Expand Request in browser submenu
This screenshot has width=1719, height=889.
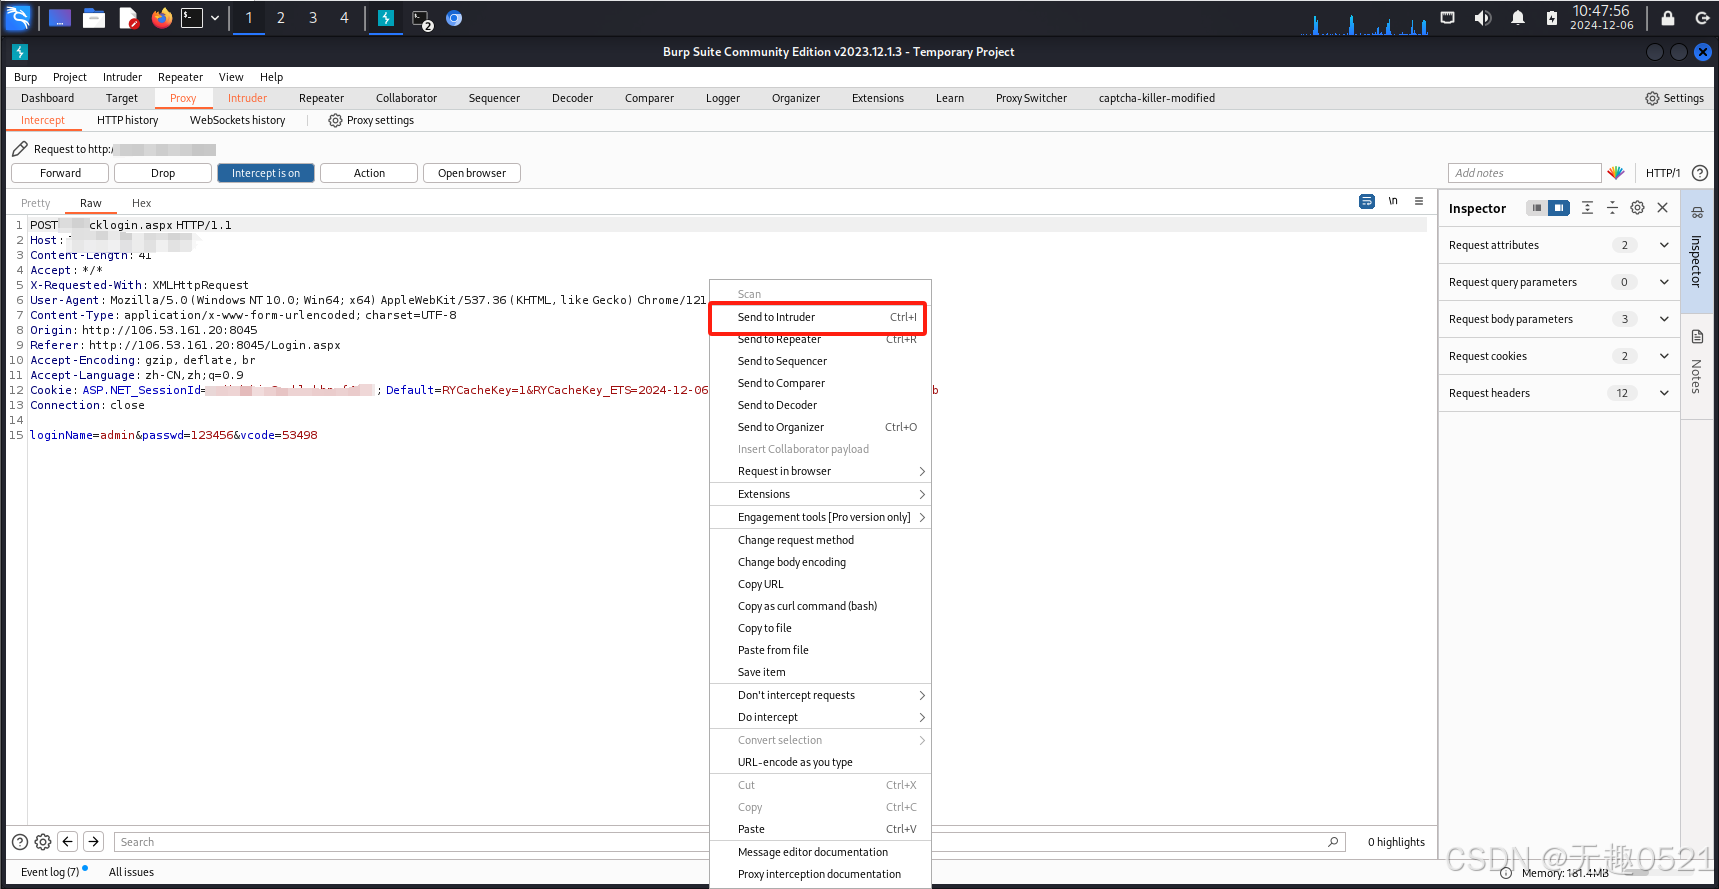[820, 471]
